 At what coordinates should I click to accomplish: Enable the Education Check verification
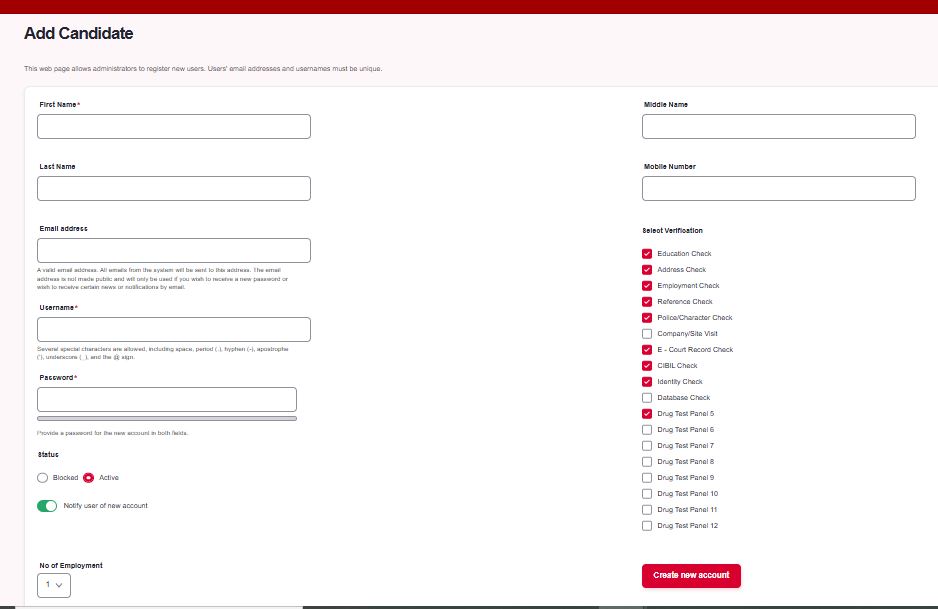647,253
